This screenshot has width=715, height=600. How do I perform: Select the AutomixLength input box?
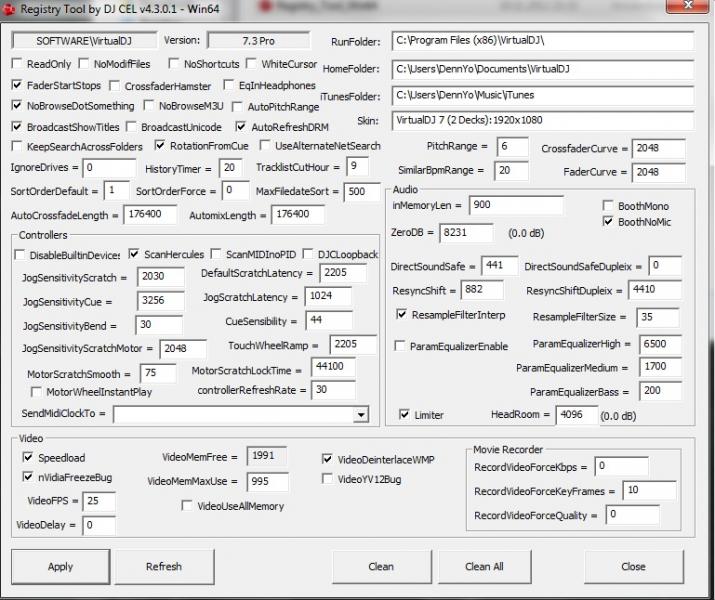pyautogui.click(x=298, y=214)
